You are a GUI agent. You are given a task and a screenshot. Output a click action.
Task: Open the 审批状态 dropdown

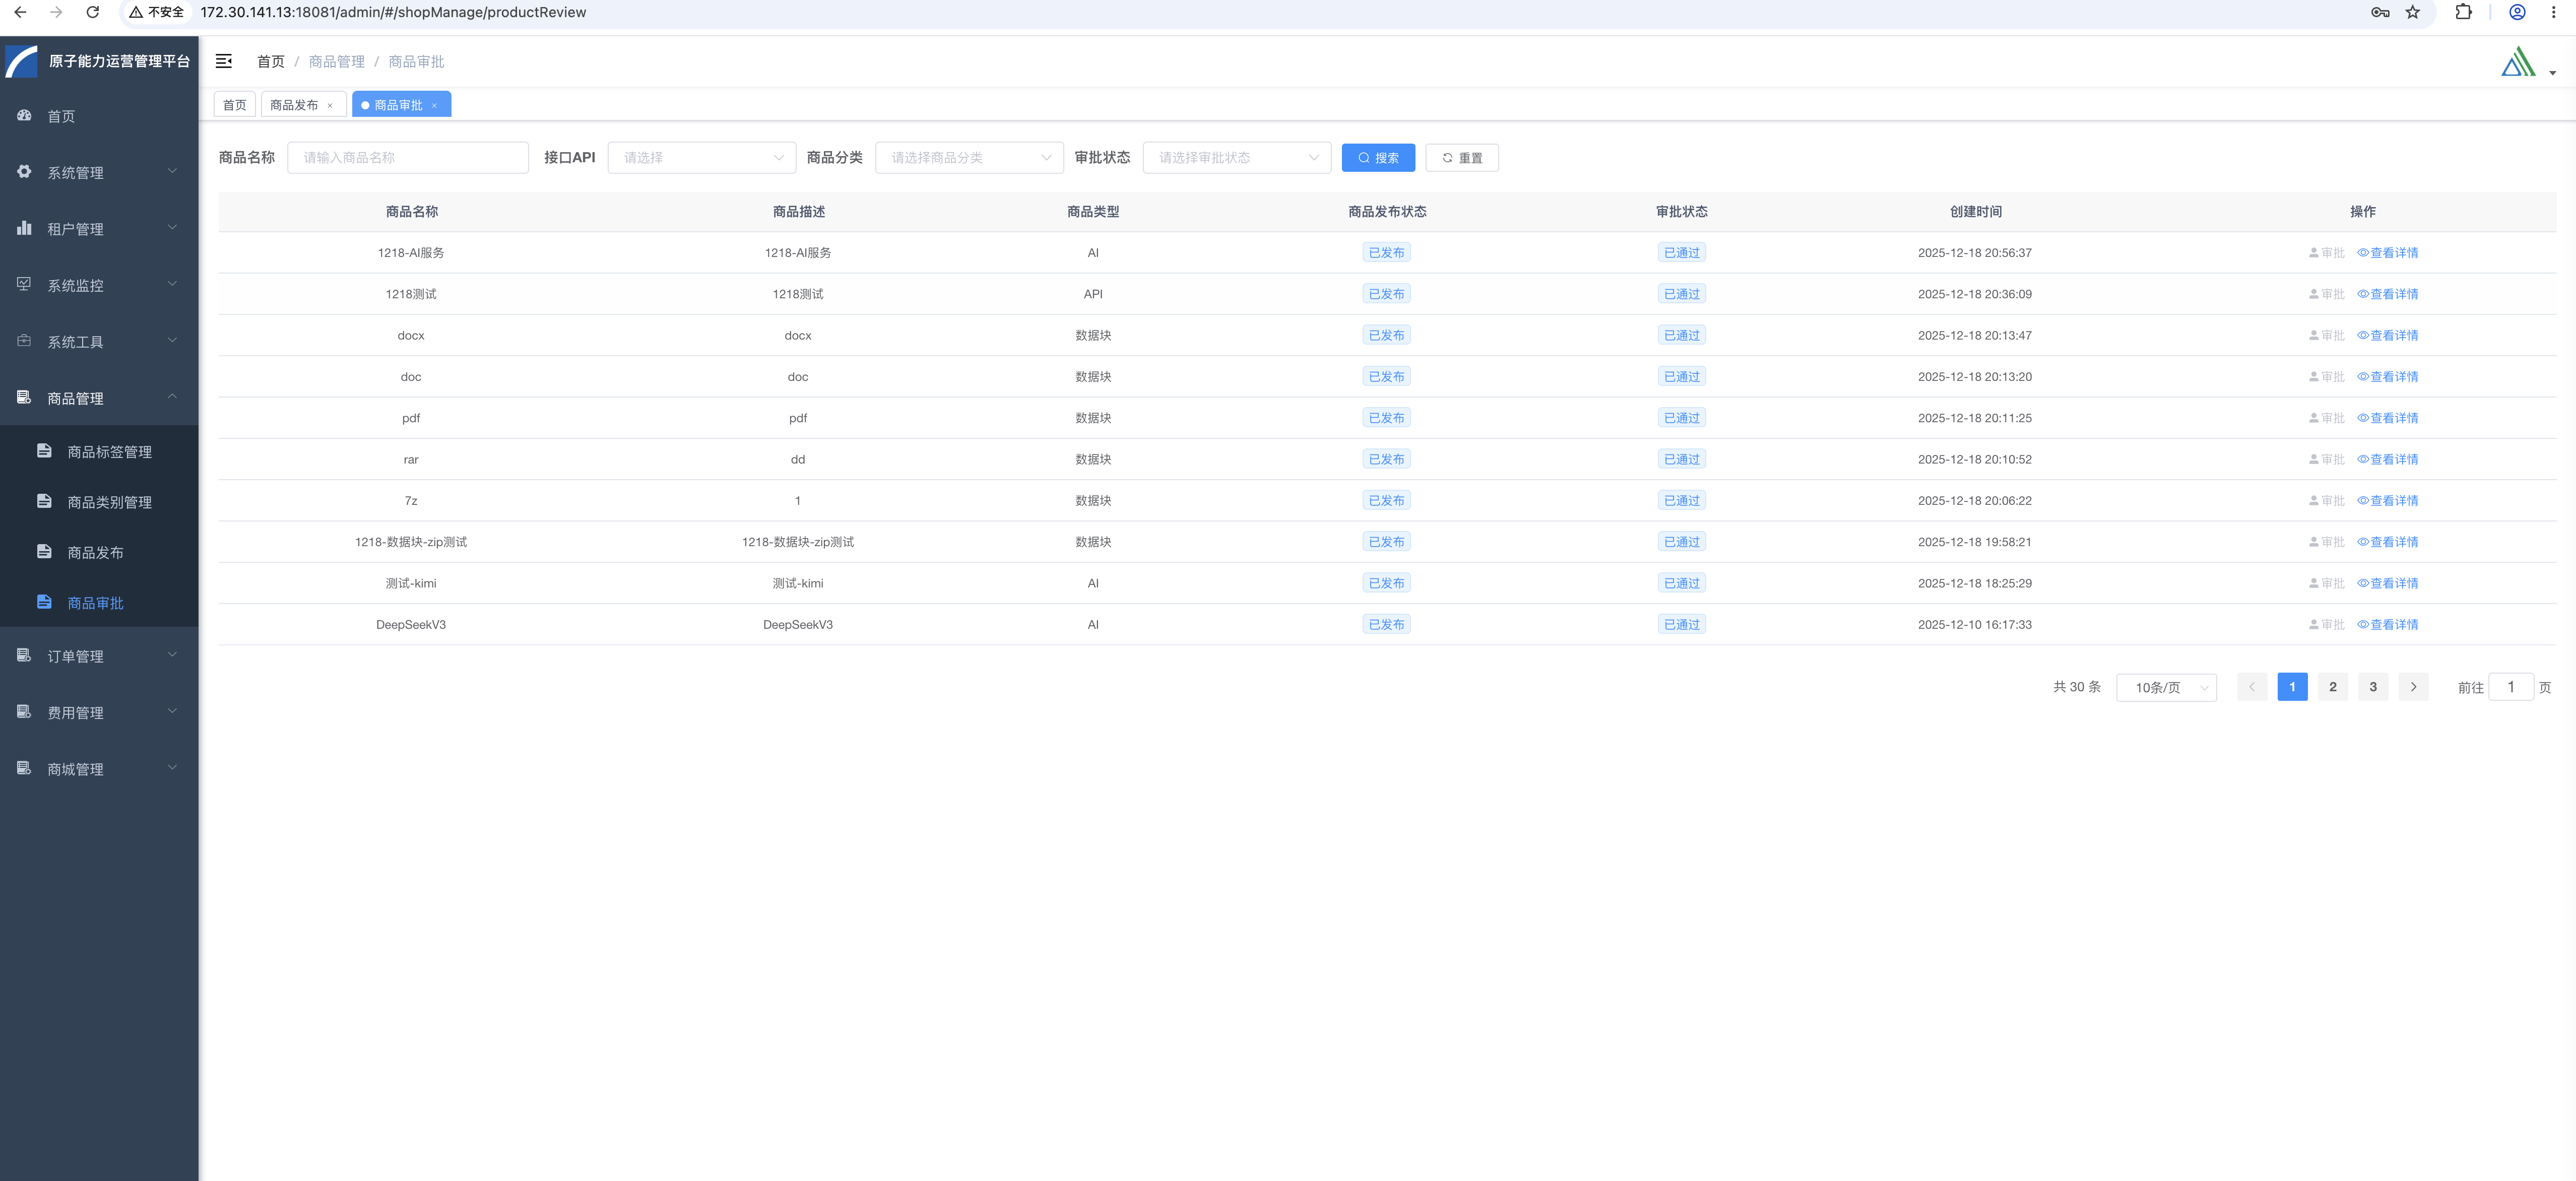click(1237, 157)
